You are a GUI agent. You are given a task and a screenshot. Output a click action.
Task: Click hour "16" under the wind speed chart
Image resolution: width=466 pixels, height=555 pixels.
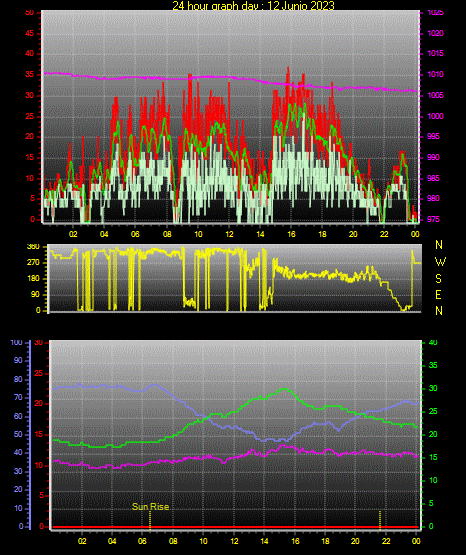click(x=291, y=234)
